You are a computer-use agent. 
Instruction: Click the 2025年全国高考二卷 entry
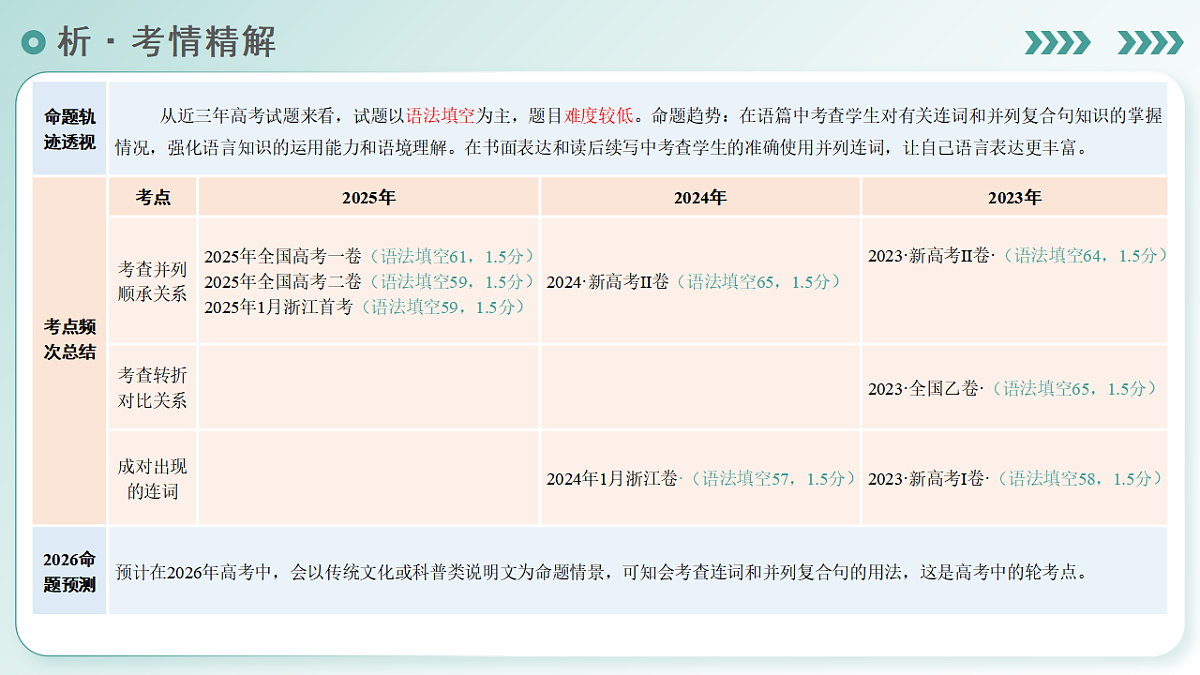(x=371, y=281)
